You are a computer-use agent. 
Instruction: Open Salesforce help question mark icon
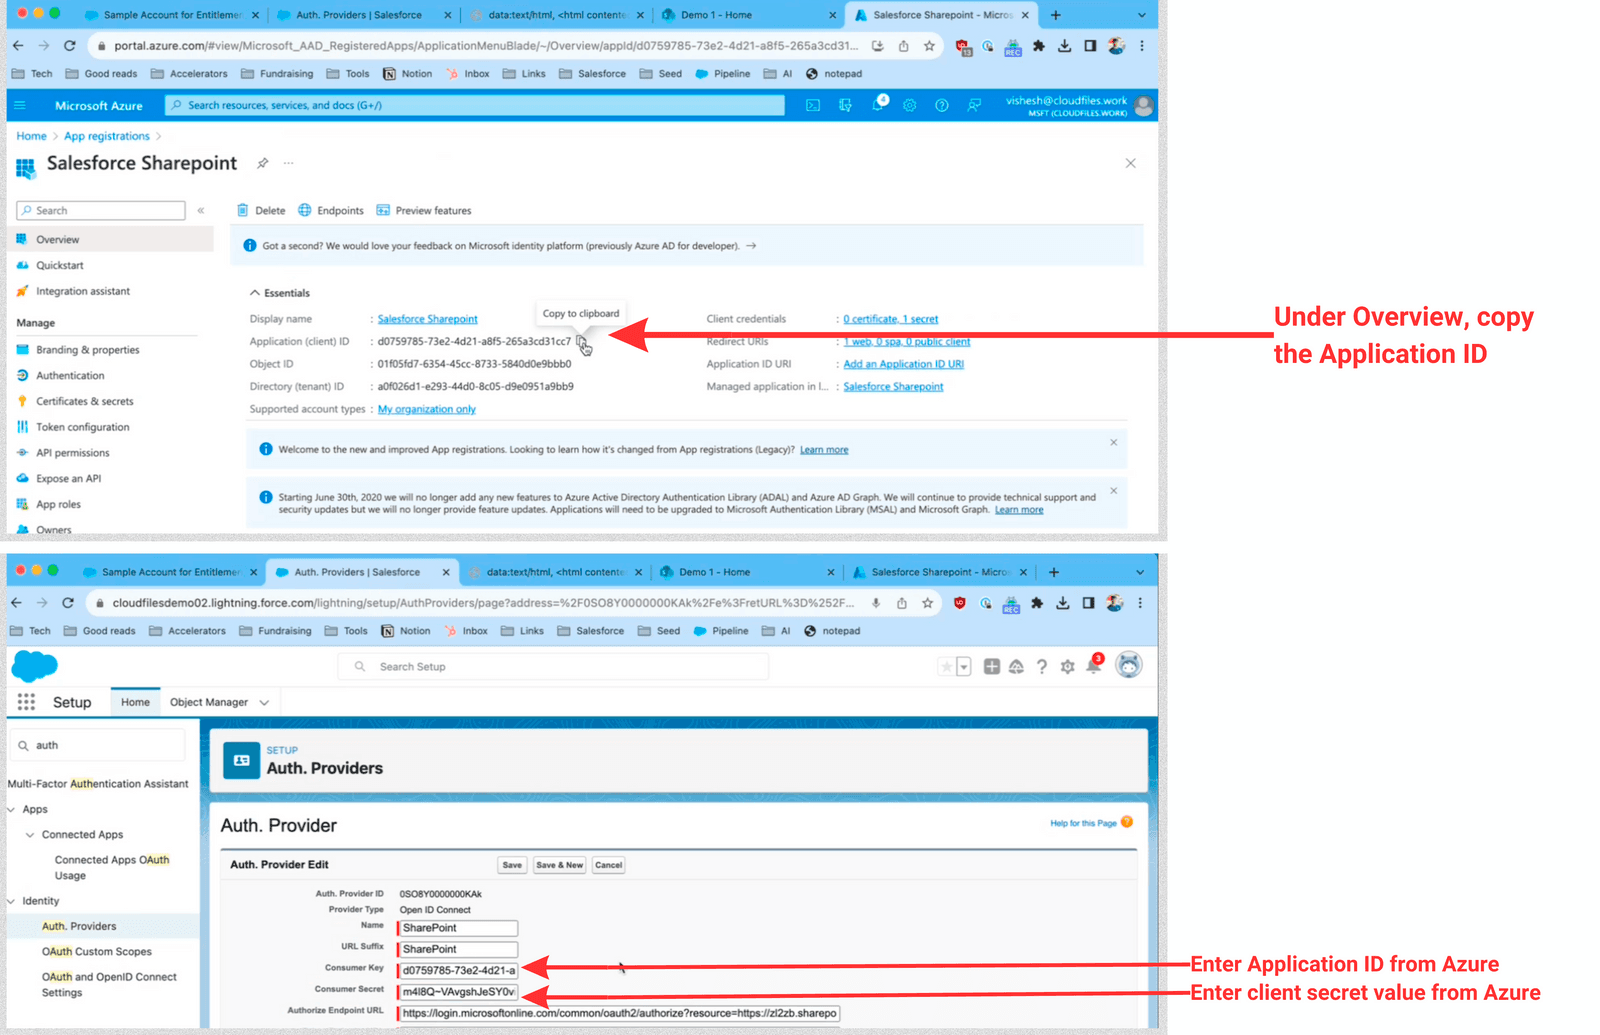pyautogui.click(x=1041, y=666)
